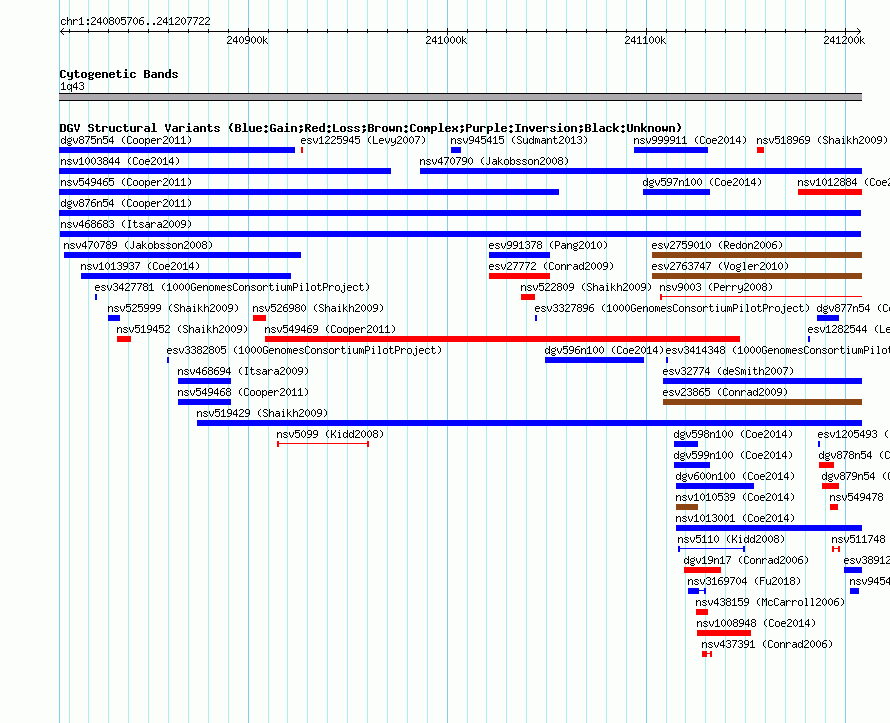
Task: Click nsv1013937 (Coe2014) label
Action: click(140, 266)
